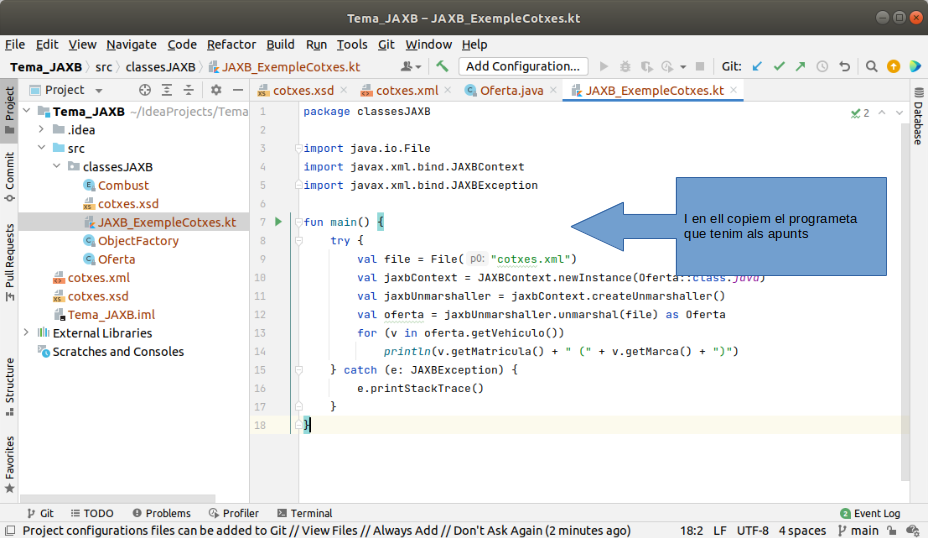Fold the try block at line 8
Image resolution: width=929 pixels, height=538 pixels.
pos(299,241)
